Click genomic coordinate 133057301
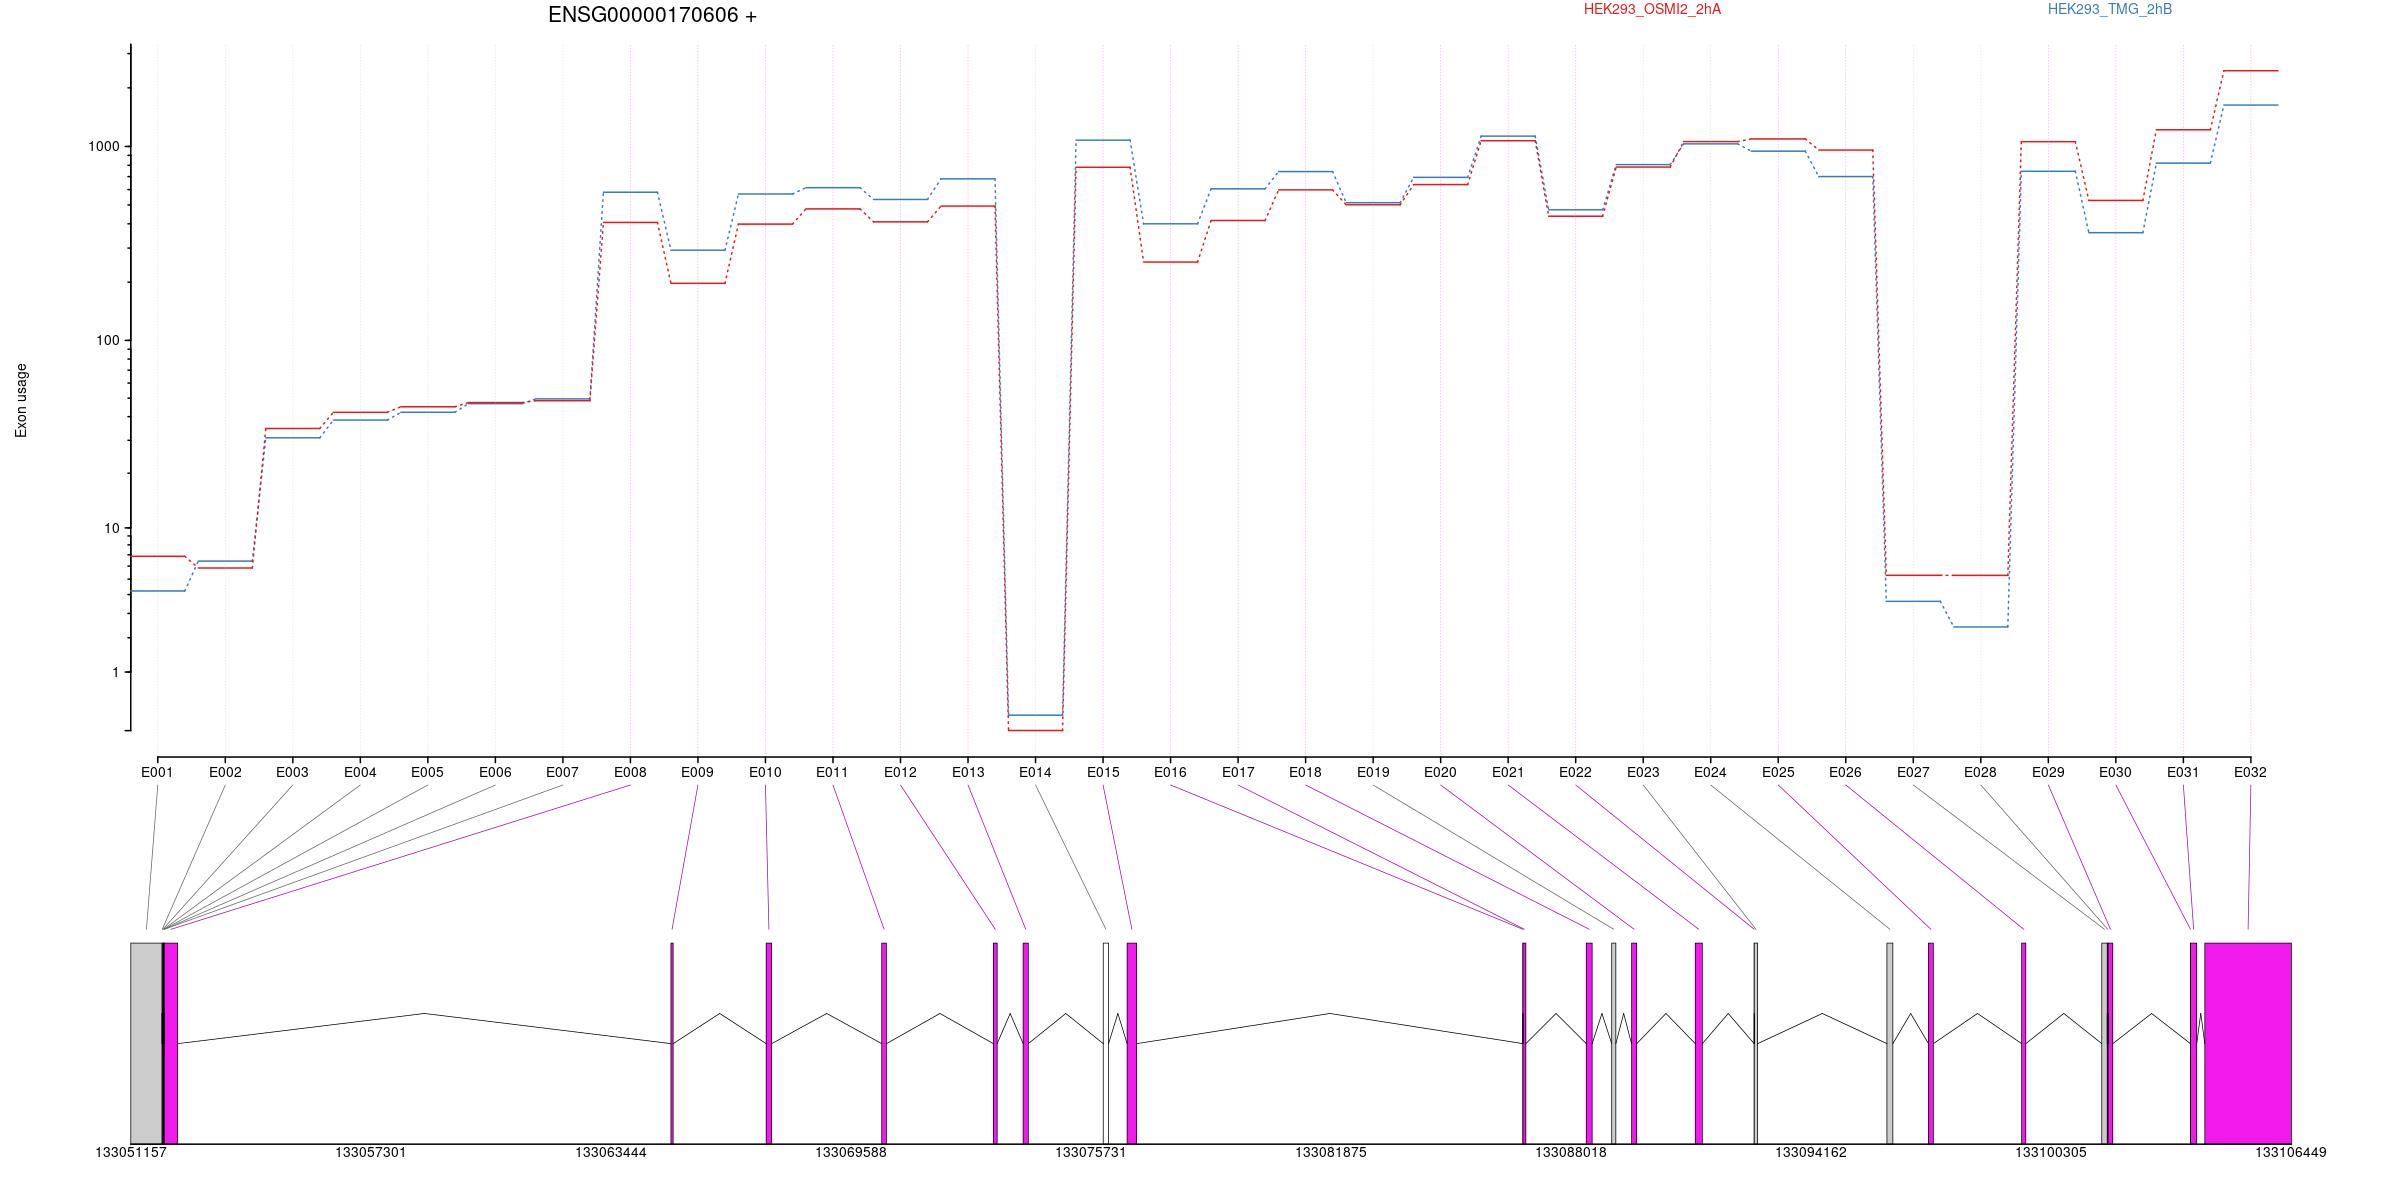 tap(371, 1152)
